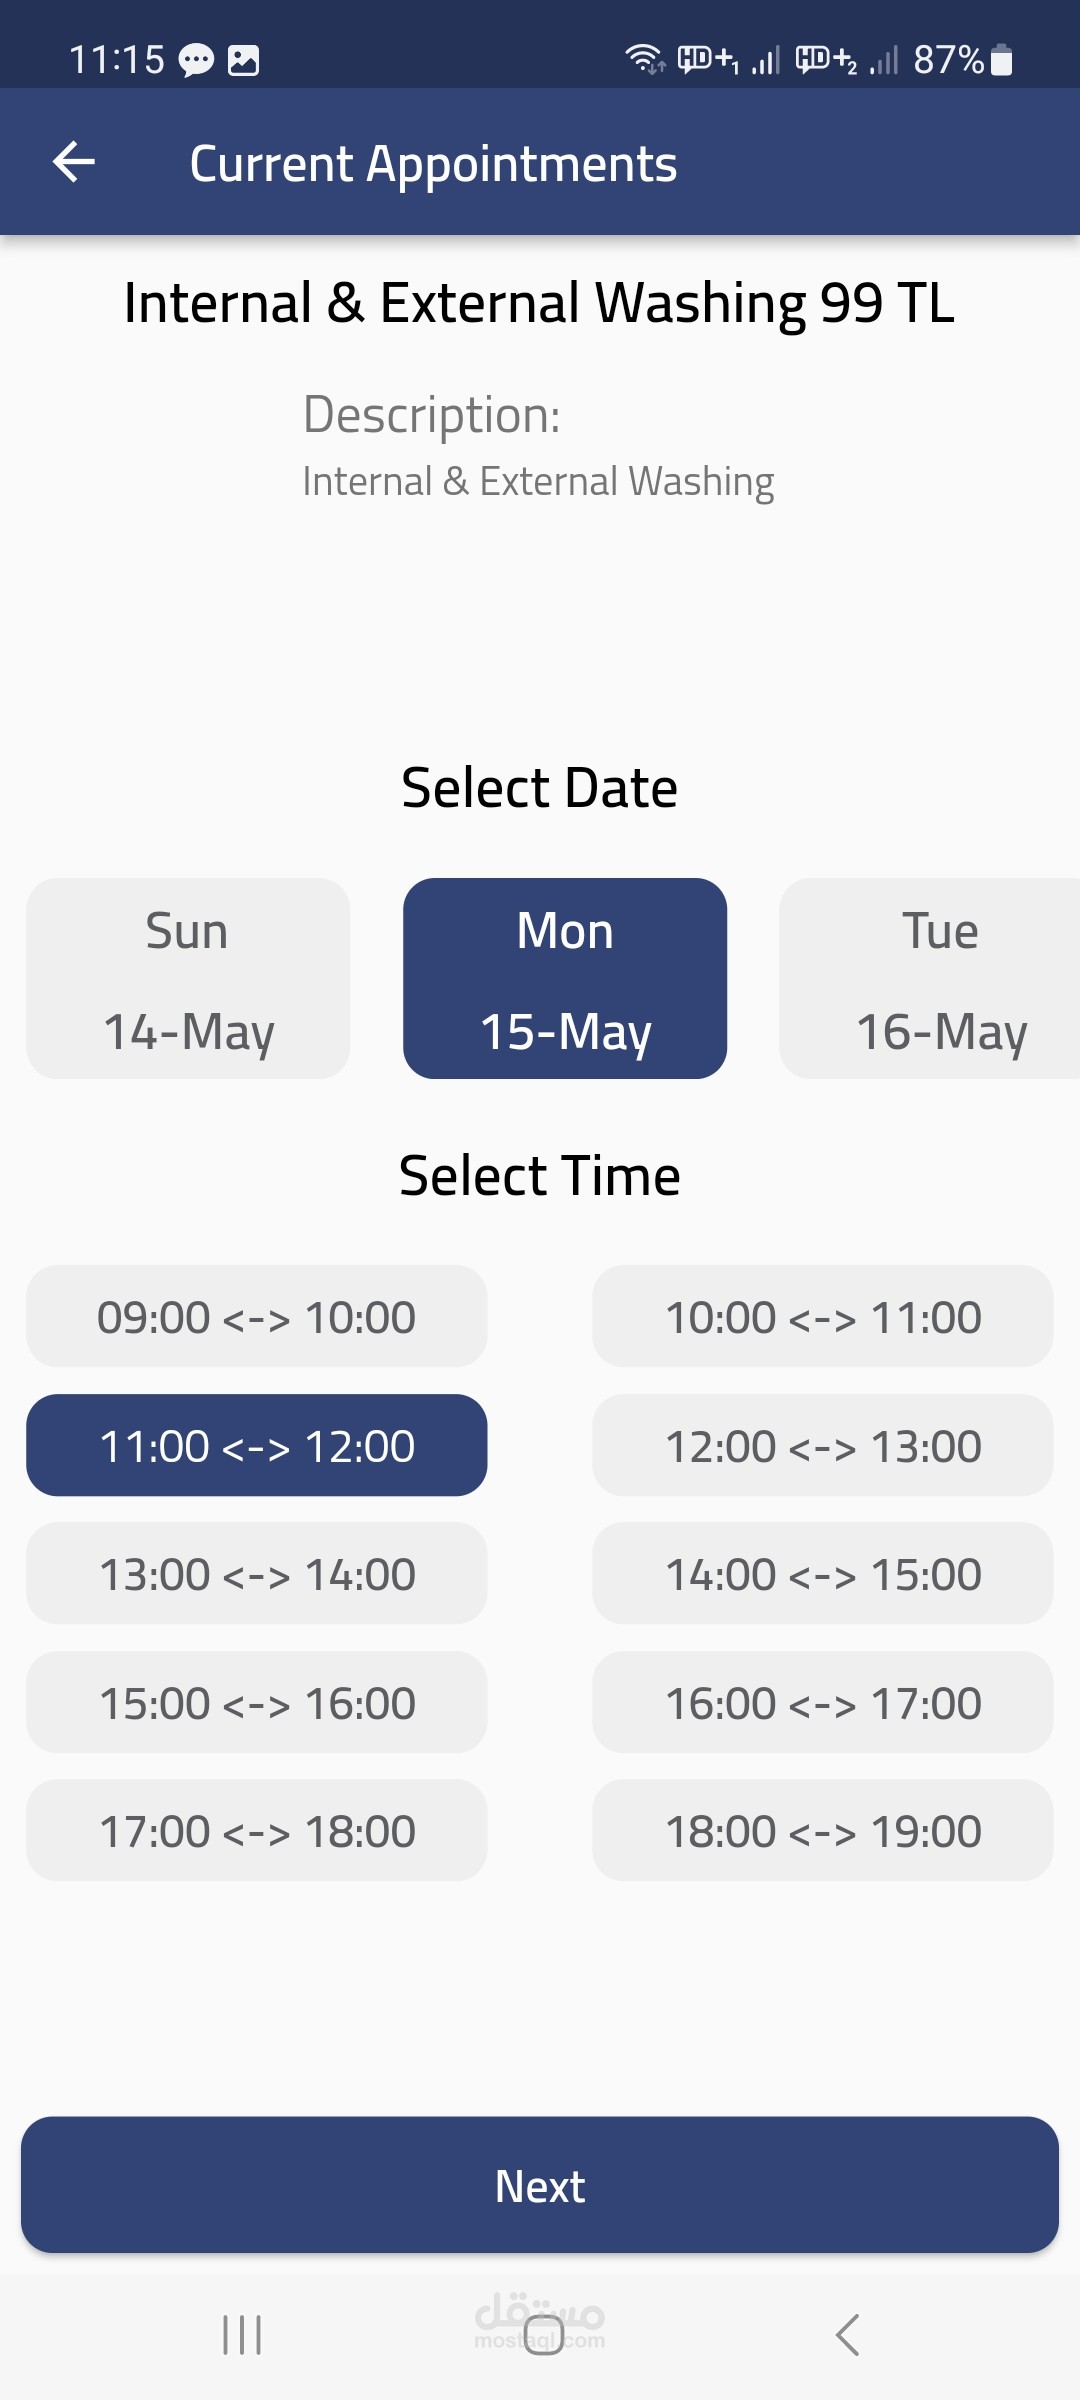Tap the Wi-Fi status icon
Screen dimensions: 1080x2400
645,59
